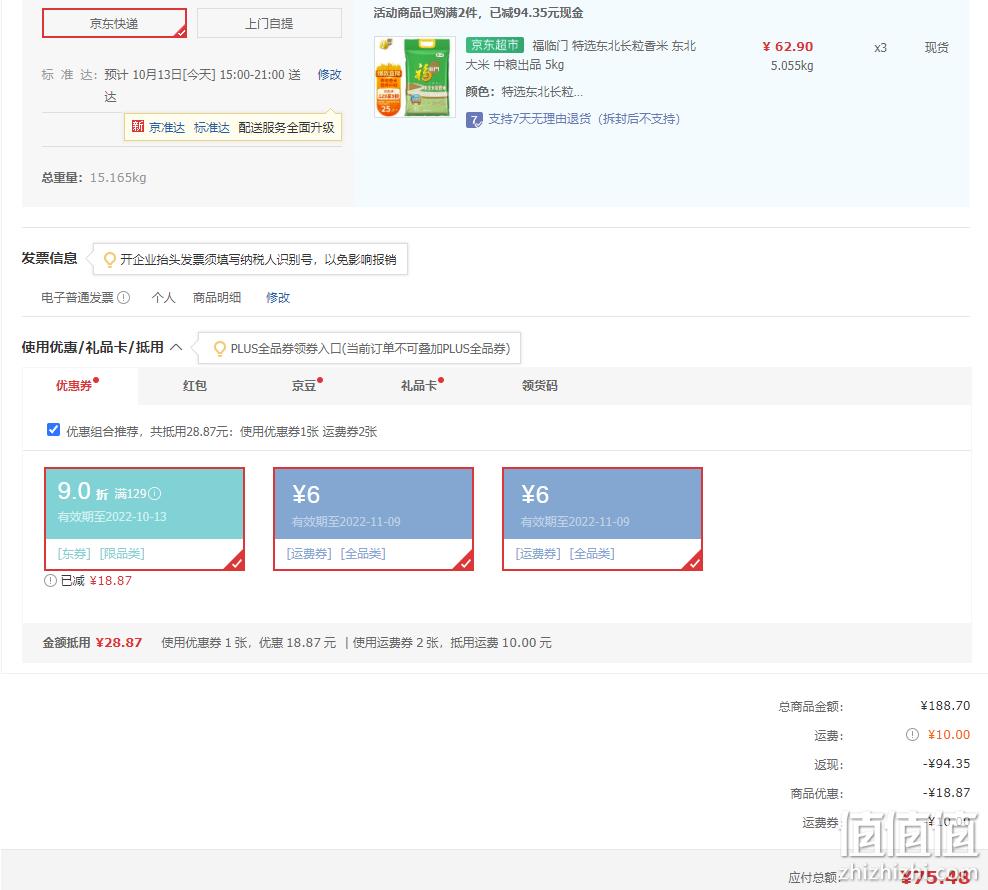Open 支持7天无理由退货 policy link

[583, 119]
